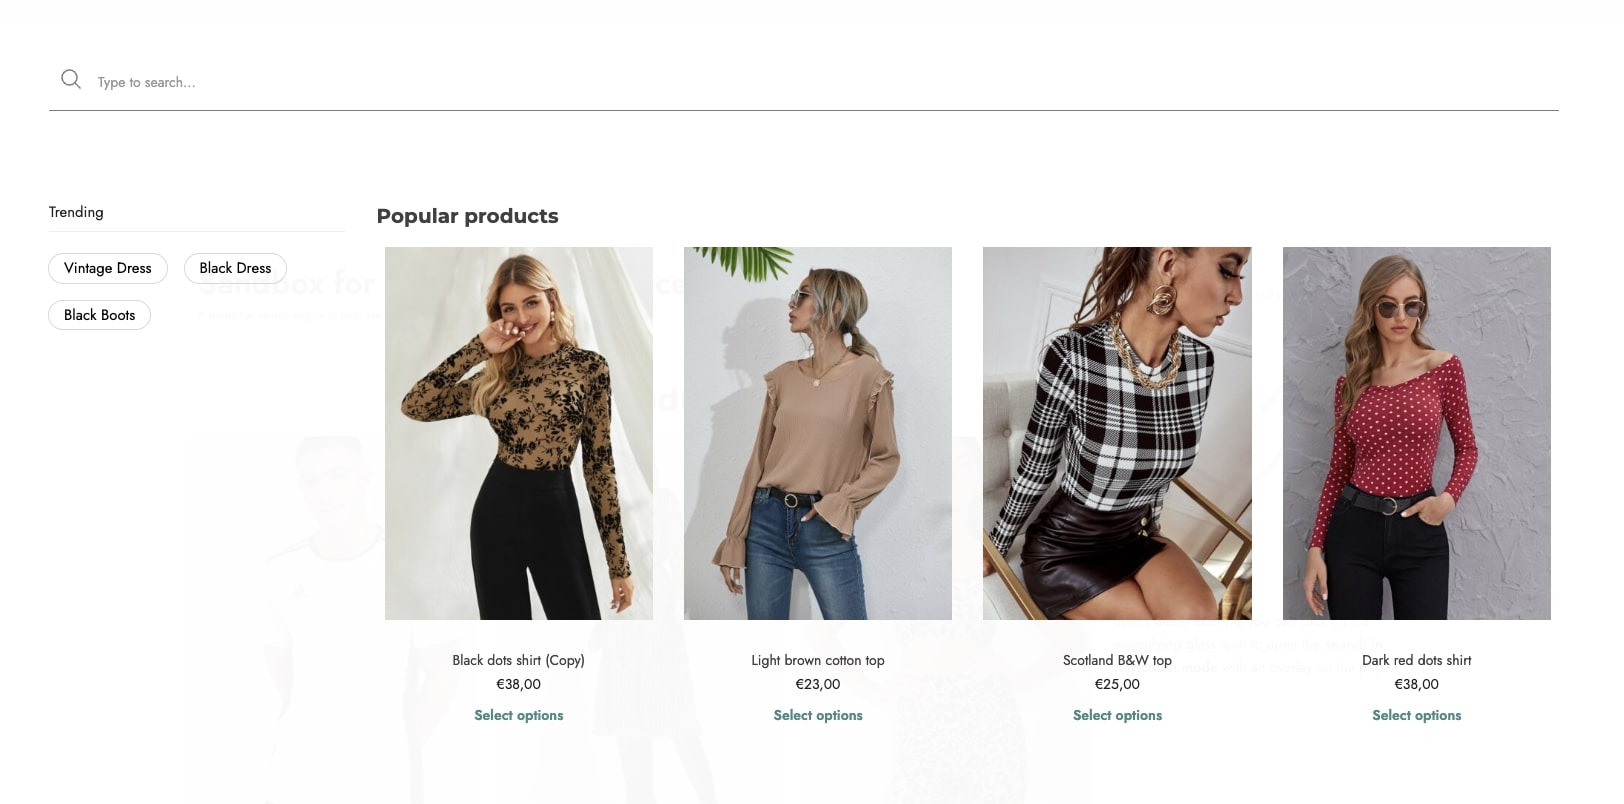Open the Light brown cotton top image
The height and width of the screenshot is (804, 1624).
click(817, 433)
